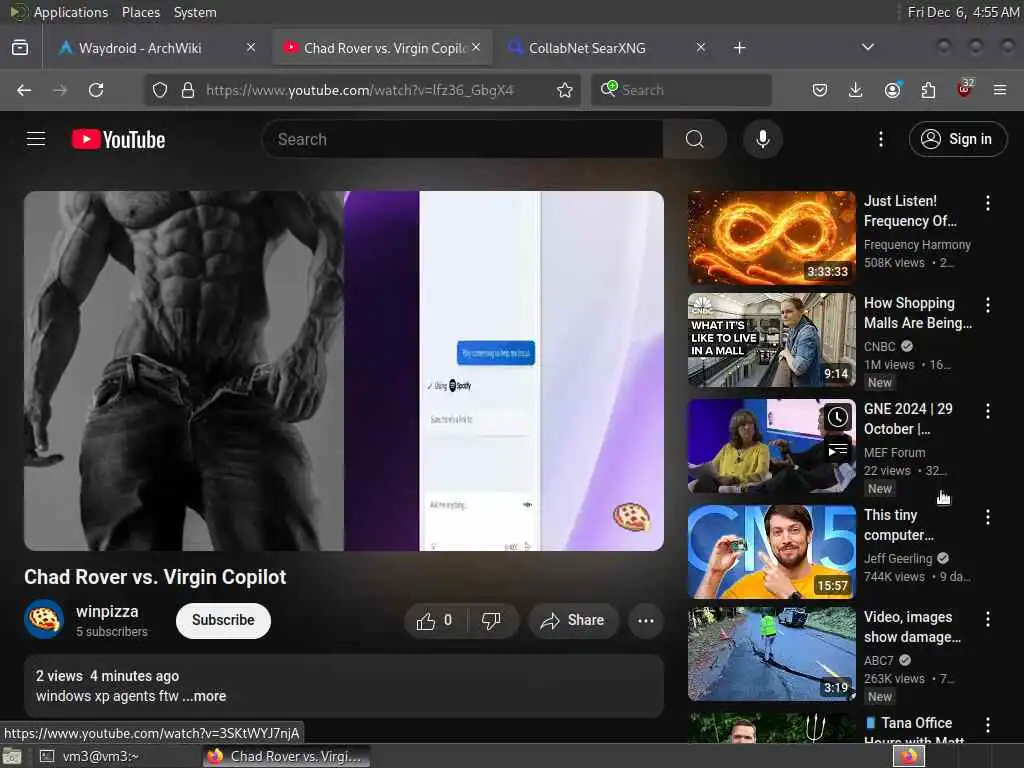
Task: Play the main Chad Rover video player
Action: pos(344,370)
